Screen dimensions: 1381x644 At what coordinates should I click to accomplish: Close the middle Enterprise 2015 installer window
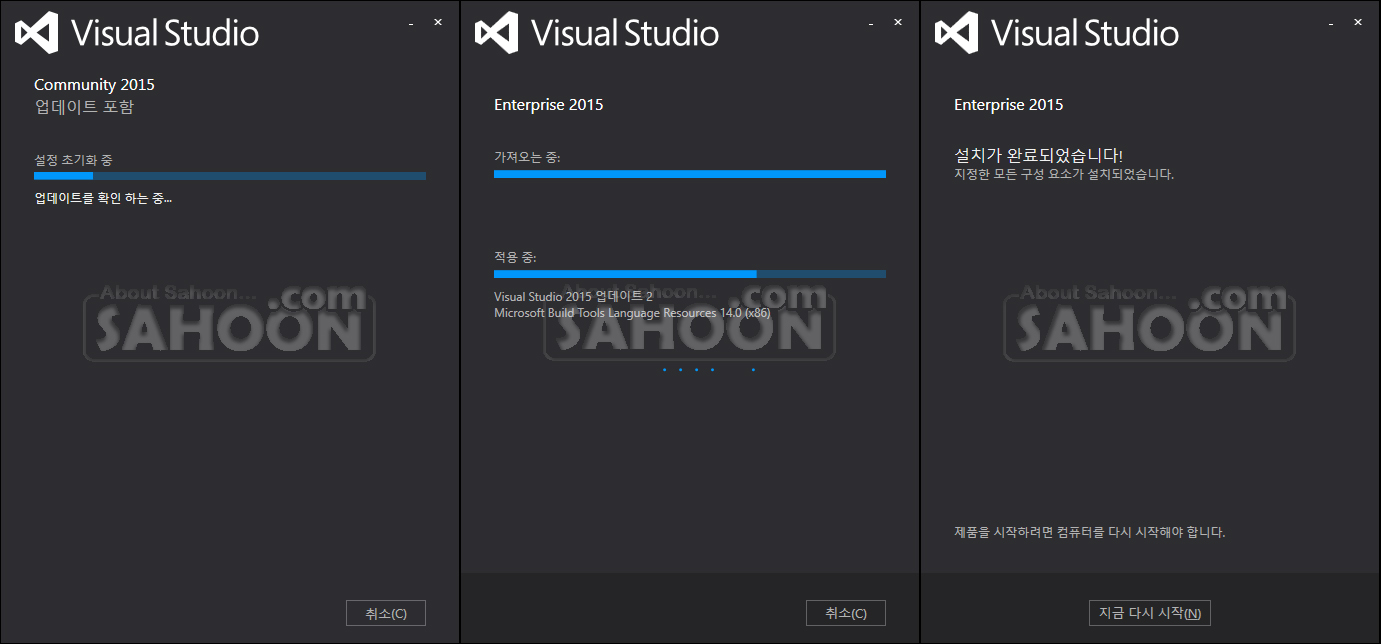coord(898,22)
